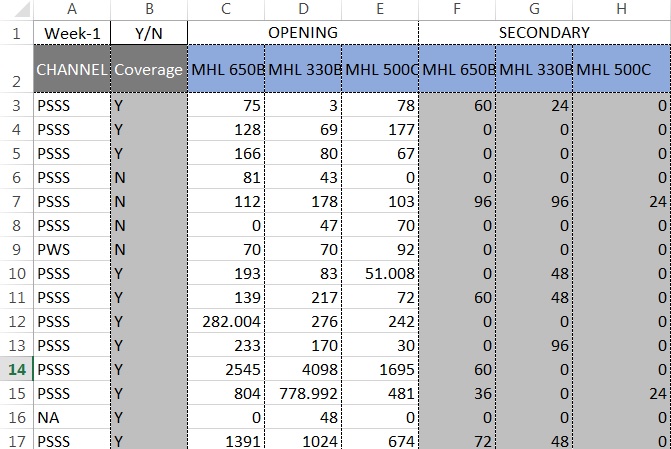Screen dimensions: 671x449
Task: Select row 7 header
Action: (17, 201)
